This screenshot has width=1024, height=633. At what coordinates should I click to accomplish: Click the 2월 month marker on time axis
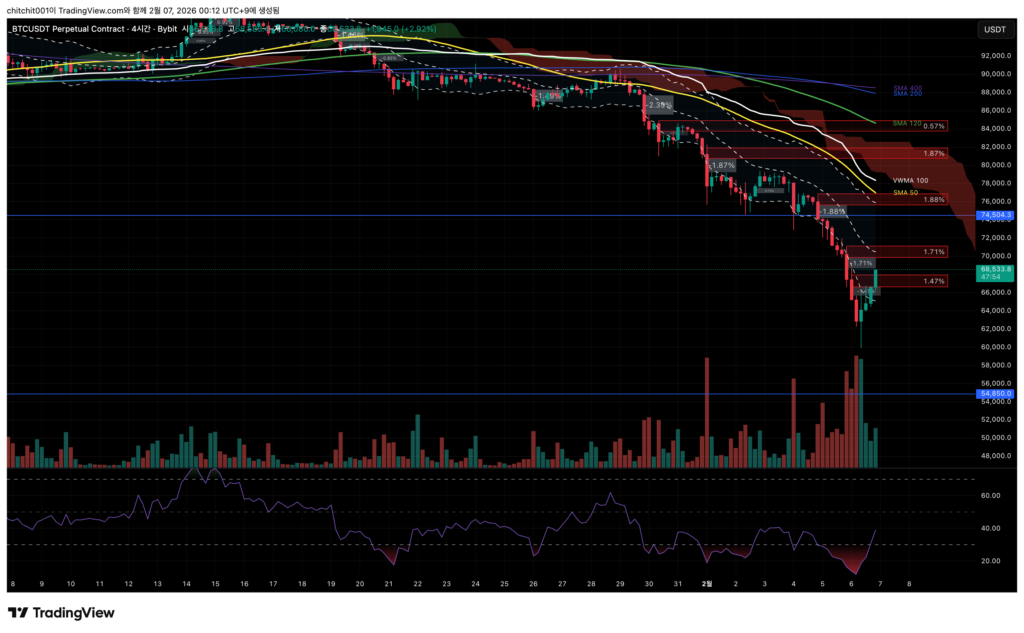click(x=707, y=582)
